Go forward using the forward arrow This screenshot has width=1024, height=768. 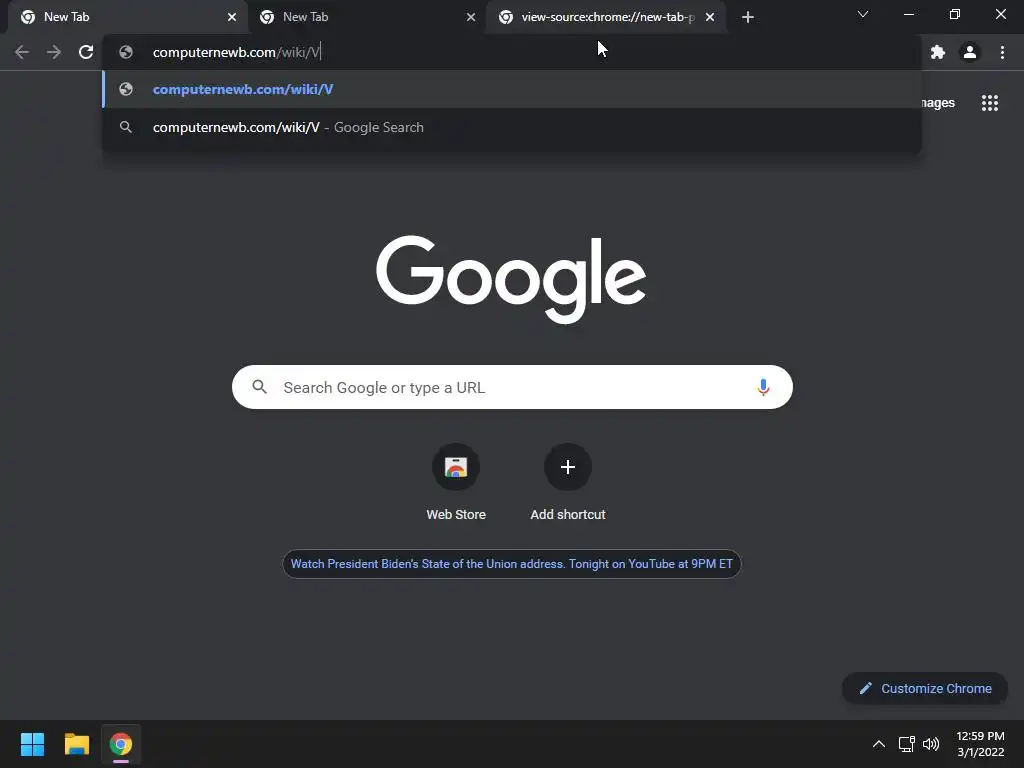click(x=54, y=52)
